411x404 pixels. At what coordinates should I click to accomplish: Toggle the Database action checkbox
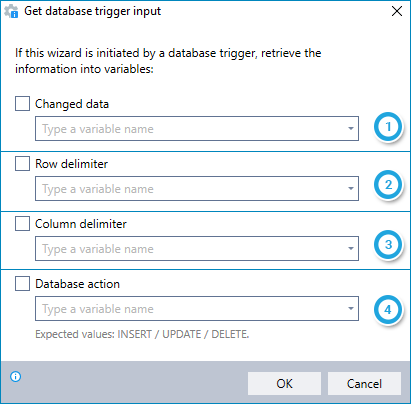22,284
